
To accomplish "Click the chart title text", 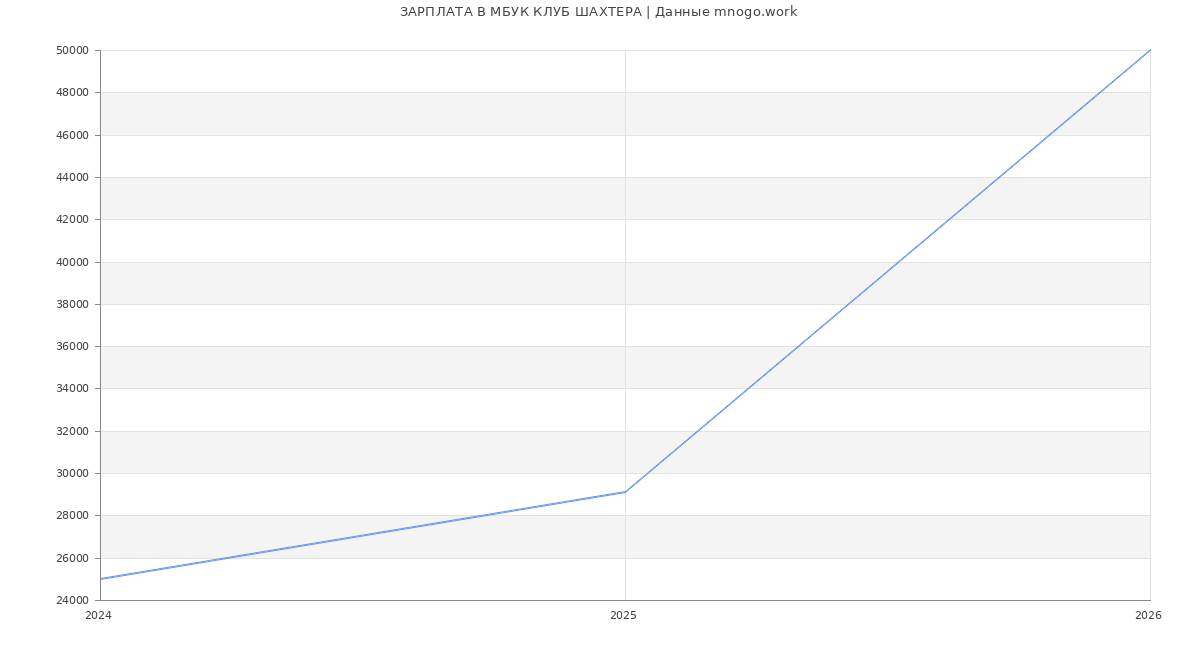I will (x=598, y=12).
